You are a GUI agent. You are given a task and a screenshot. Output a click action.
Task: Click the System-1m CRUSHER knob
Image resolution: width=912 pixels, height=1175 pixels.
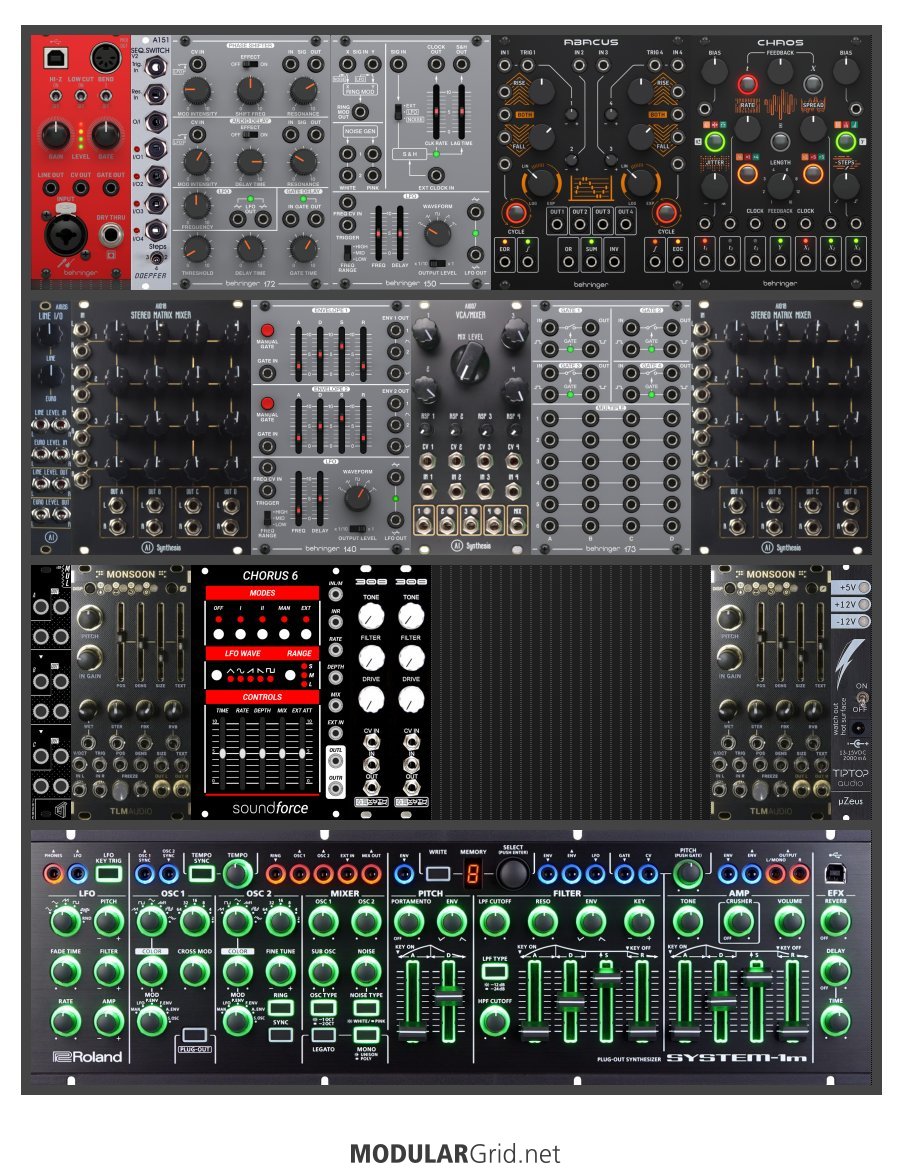[x=738, y=922]
